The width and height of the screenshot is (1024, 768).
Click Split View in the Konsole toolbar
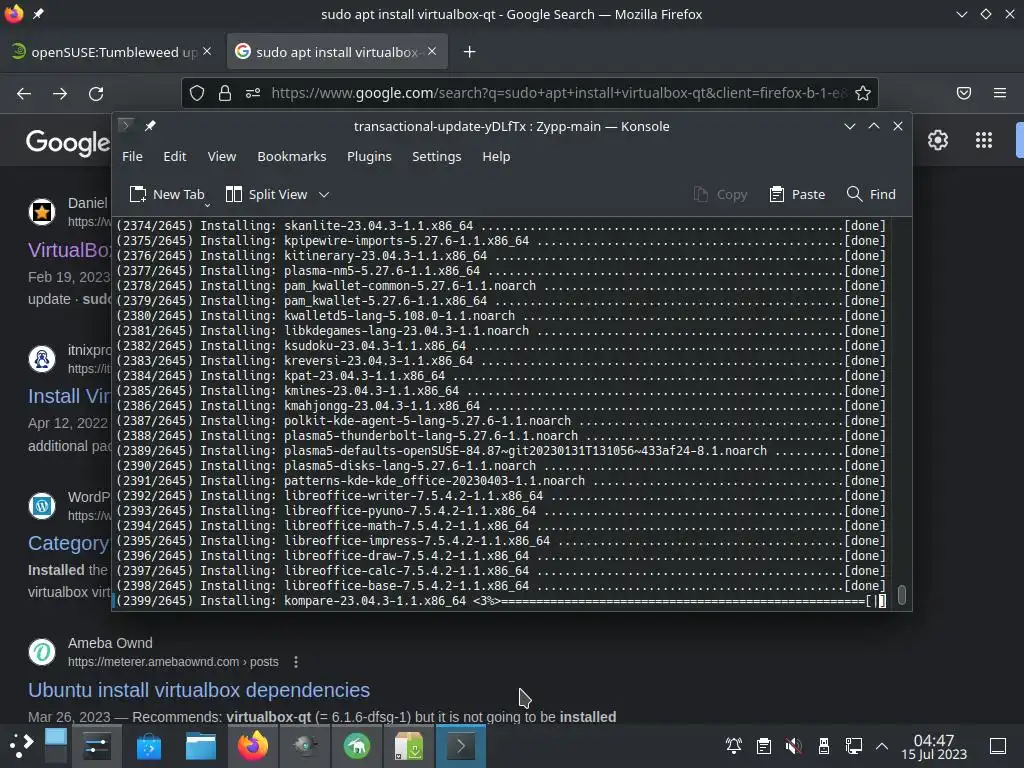tap(266, 194)
